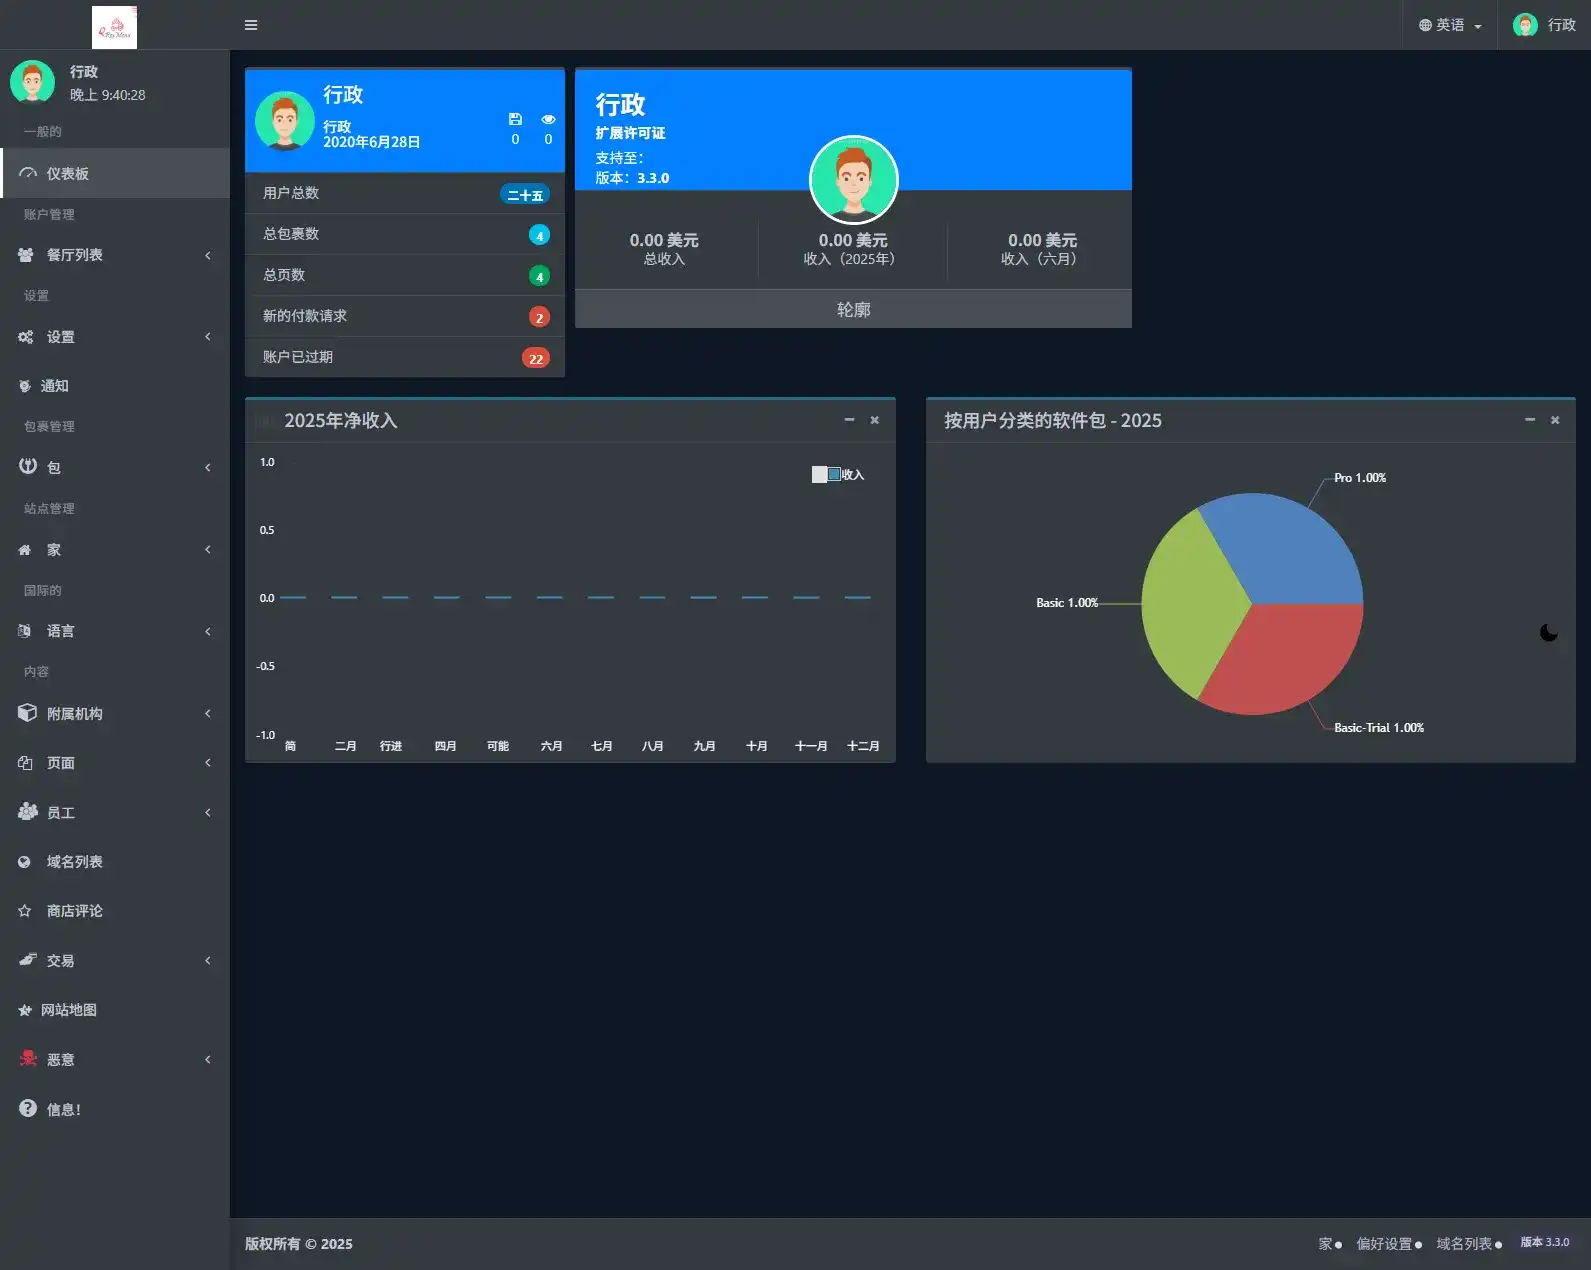Image resolution: width=1591 pixels, height=1270 pixels.
Task: Click the 偏好设置 footer link
Action: [1384, 1244]
